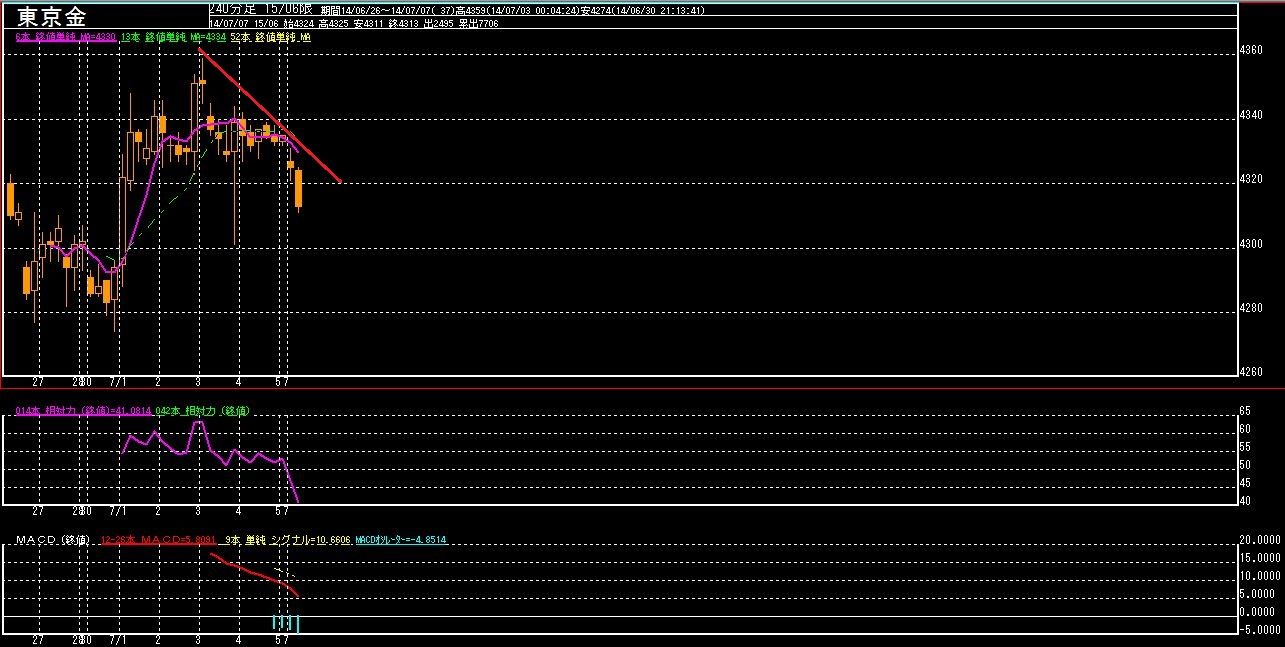Click the 7/1 date label under RSI panel
The height and width of the screenshot is (647, 1285).
(117, 511)
